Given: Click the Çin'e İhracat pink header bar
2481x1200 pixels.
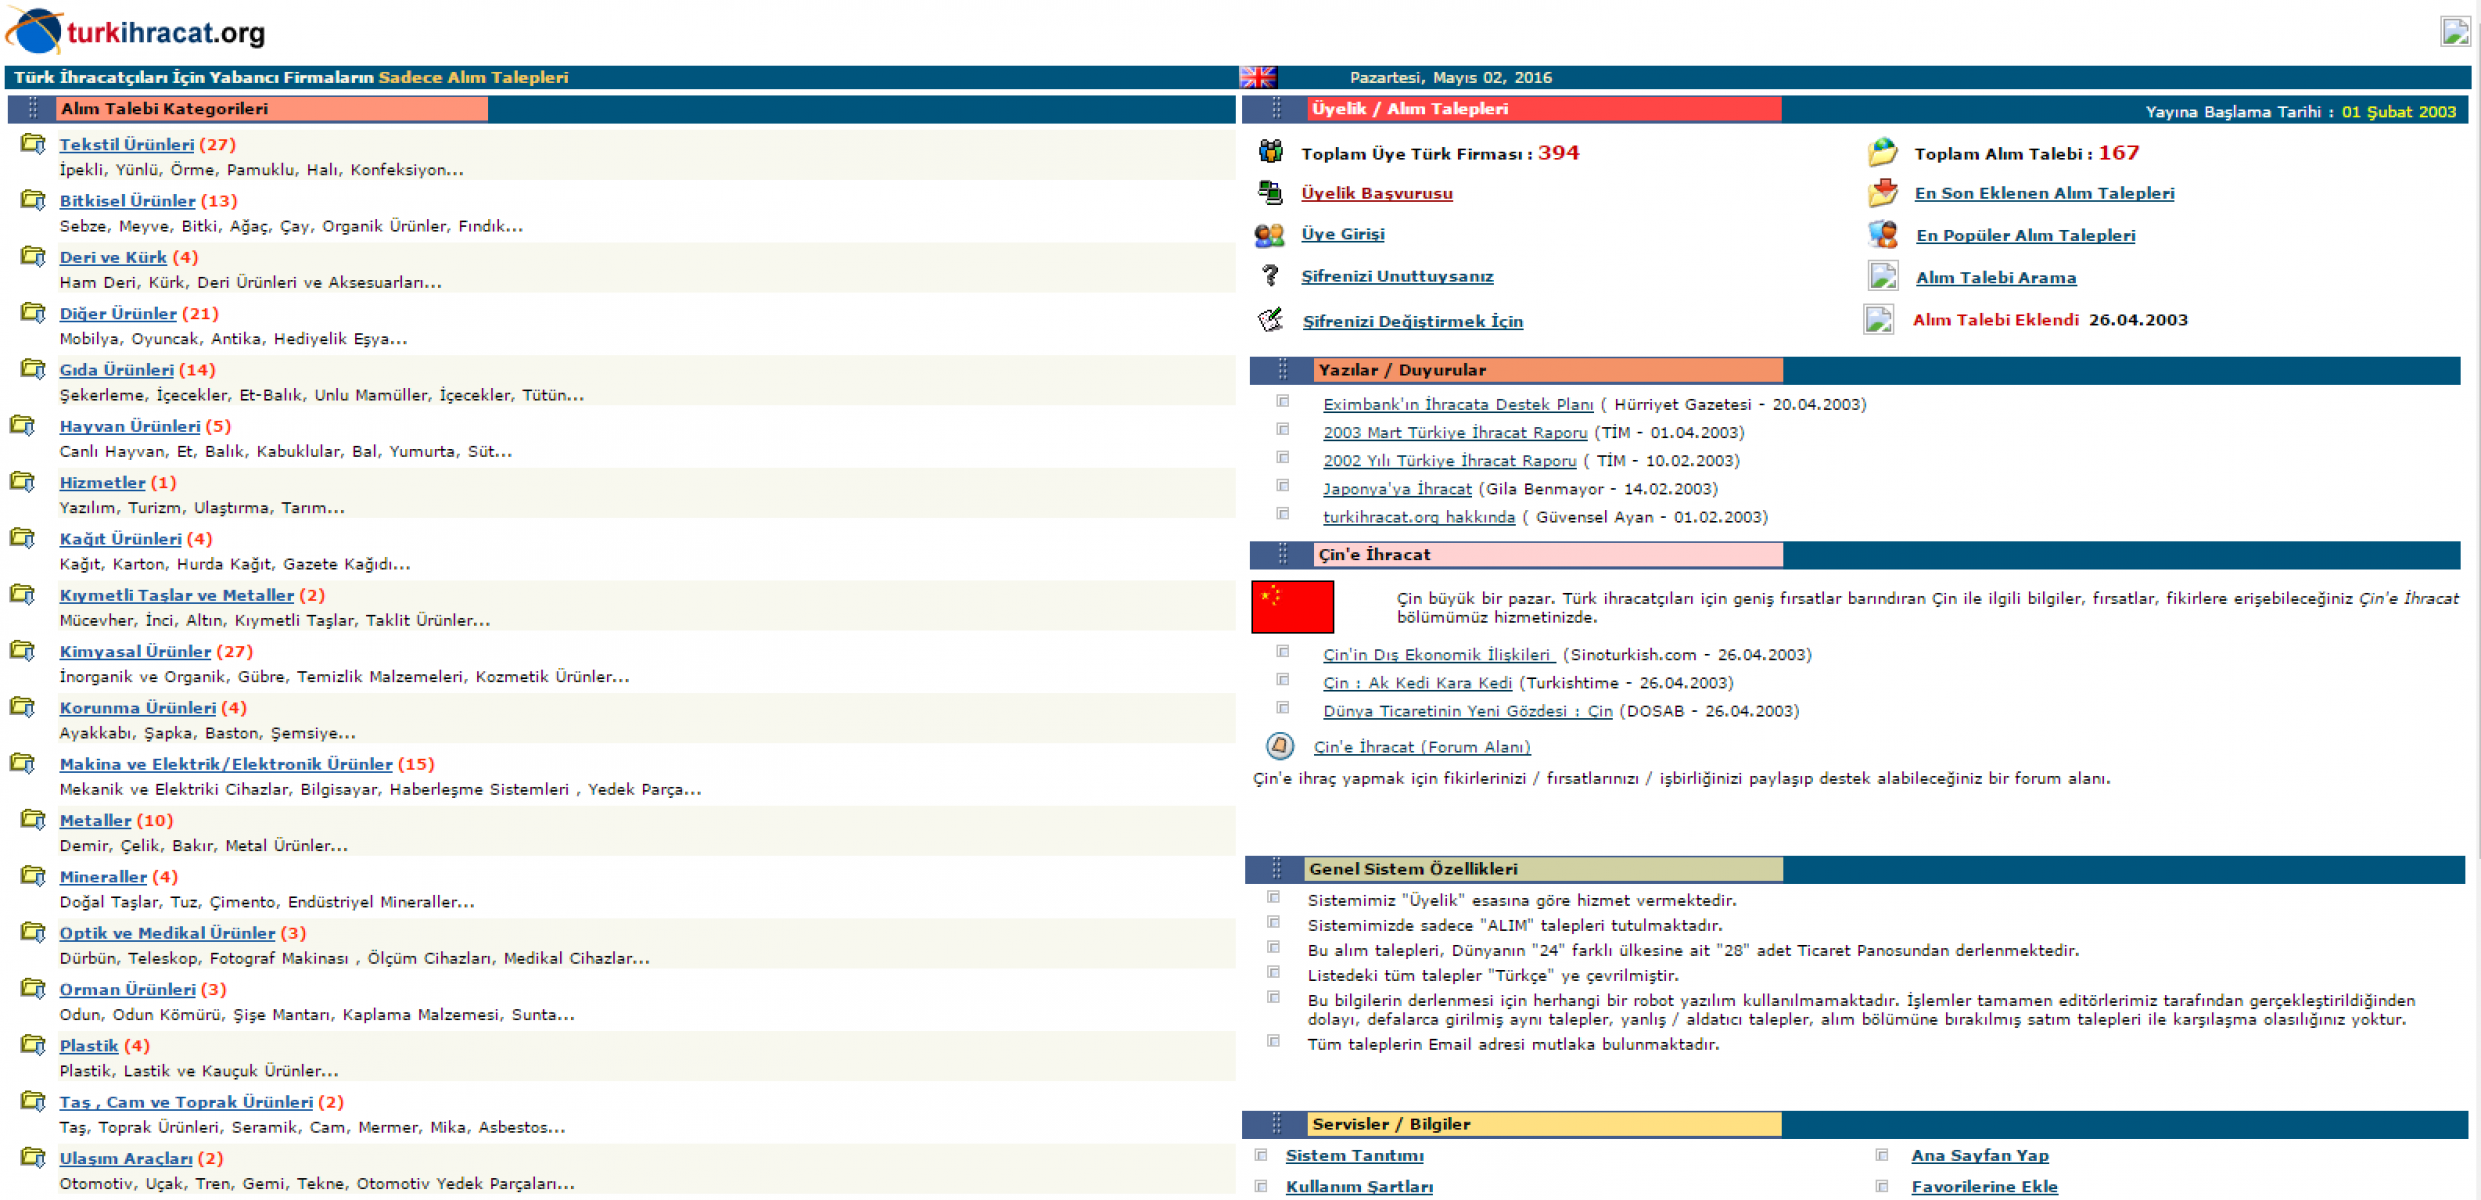Looking at the screenshot, I should click(x=1547, y=554).
